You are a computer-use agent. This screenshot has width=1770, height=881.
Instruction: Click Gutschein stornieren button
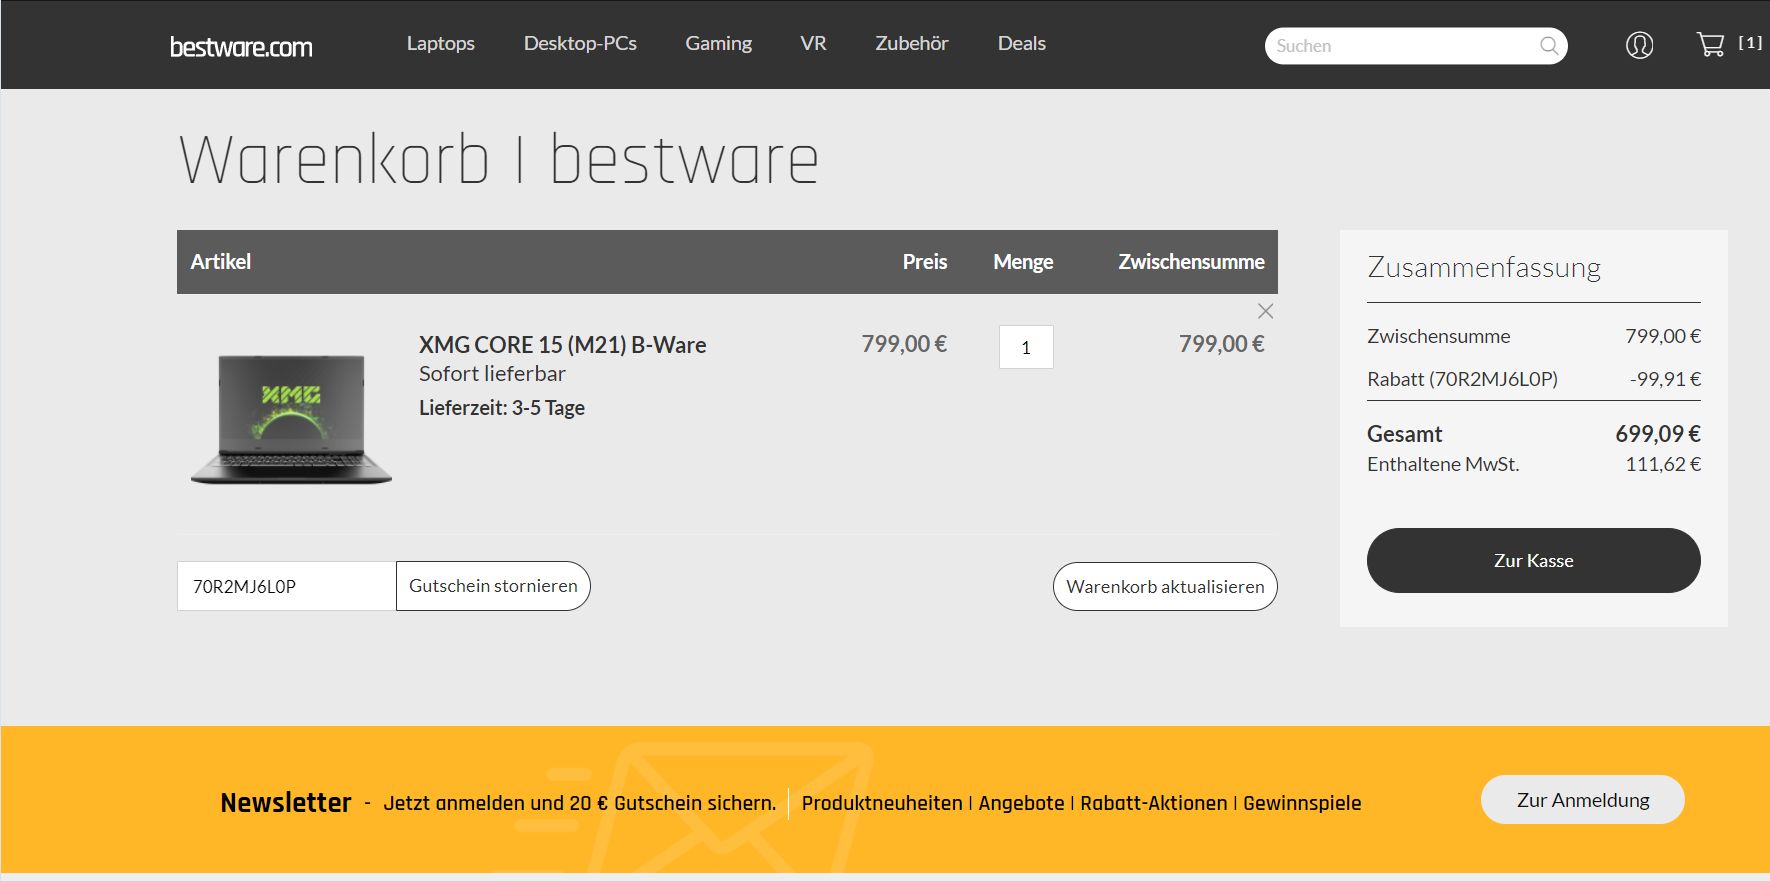coord(493,586)
